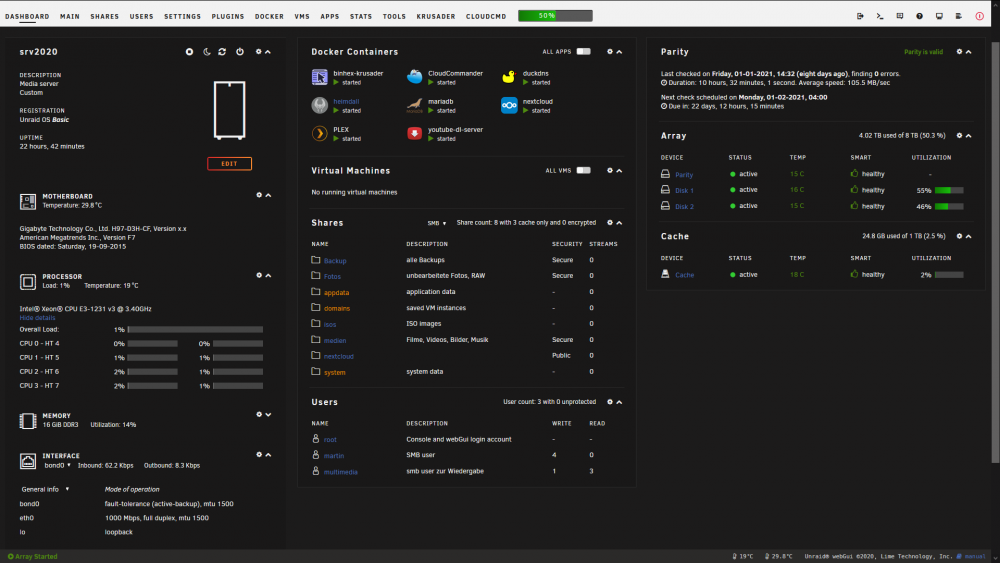Click Disk 2 utilization bar at 46%
Viewport: 1000px width, 563px height.
click(949, 206)
